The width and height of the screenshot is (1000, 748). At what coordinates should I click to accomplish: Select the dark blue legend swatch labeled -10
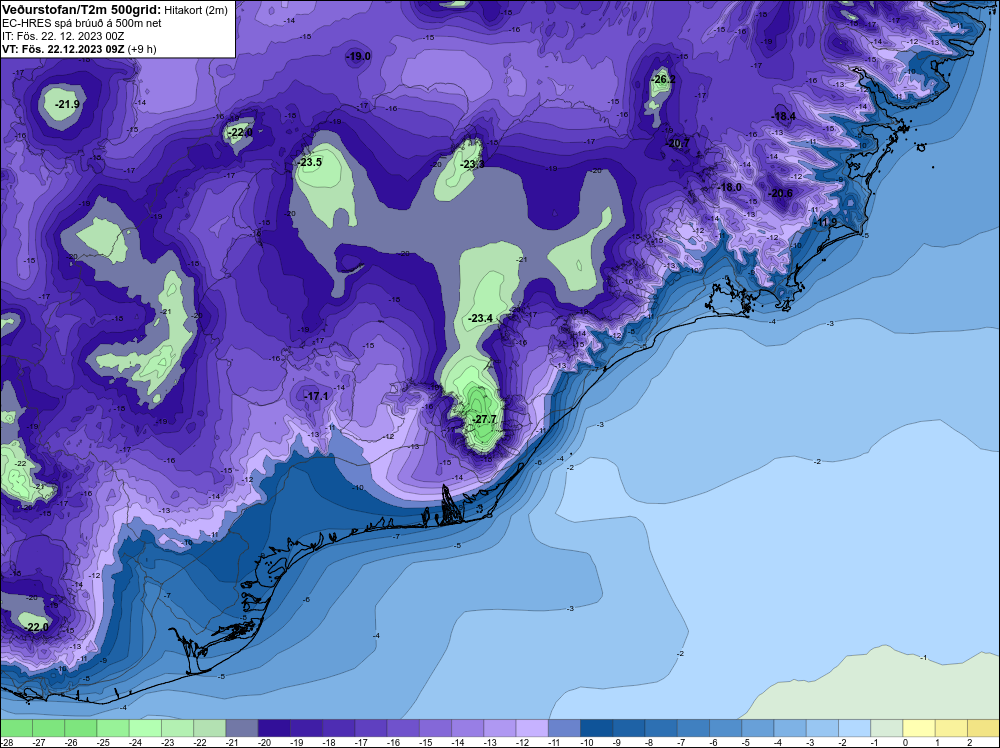pos(596,728)
